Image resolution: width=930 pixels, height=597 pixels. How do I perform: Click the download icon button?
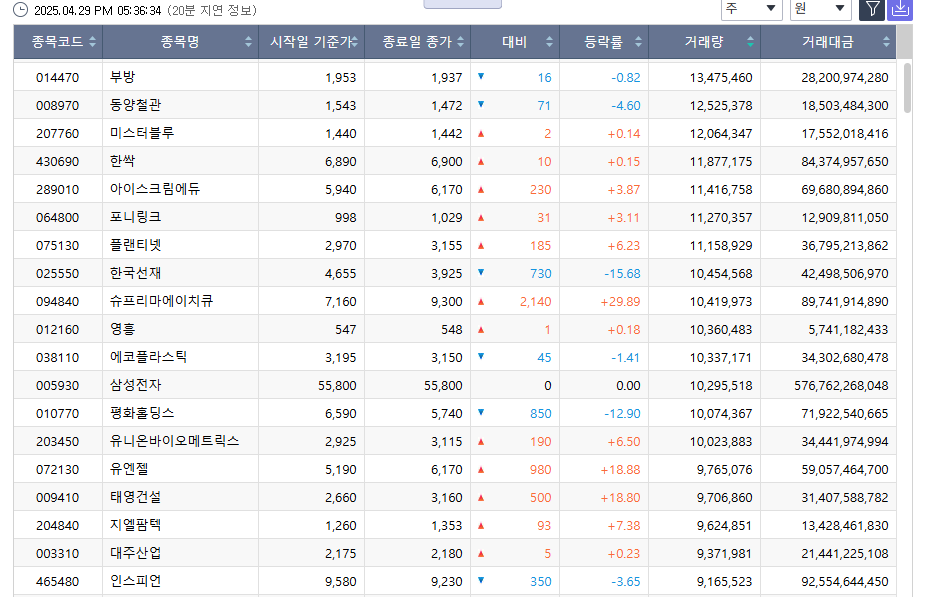coord(900,9)
